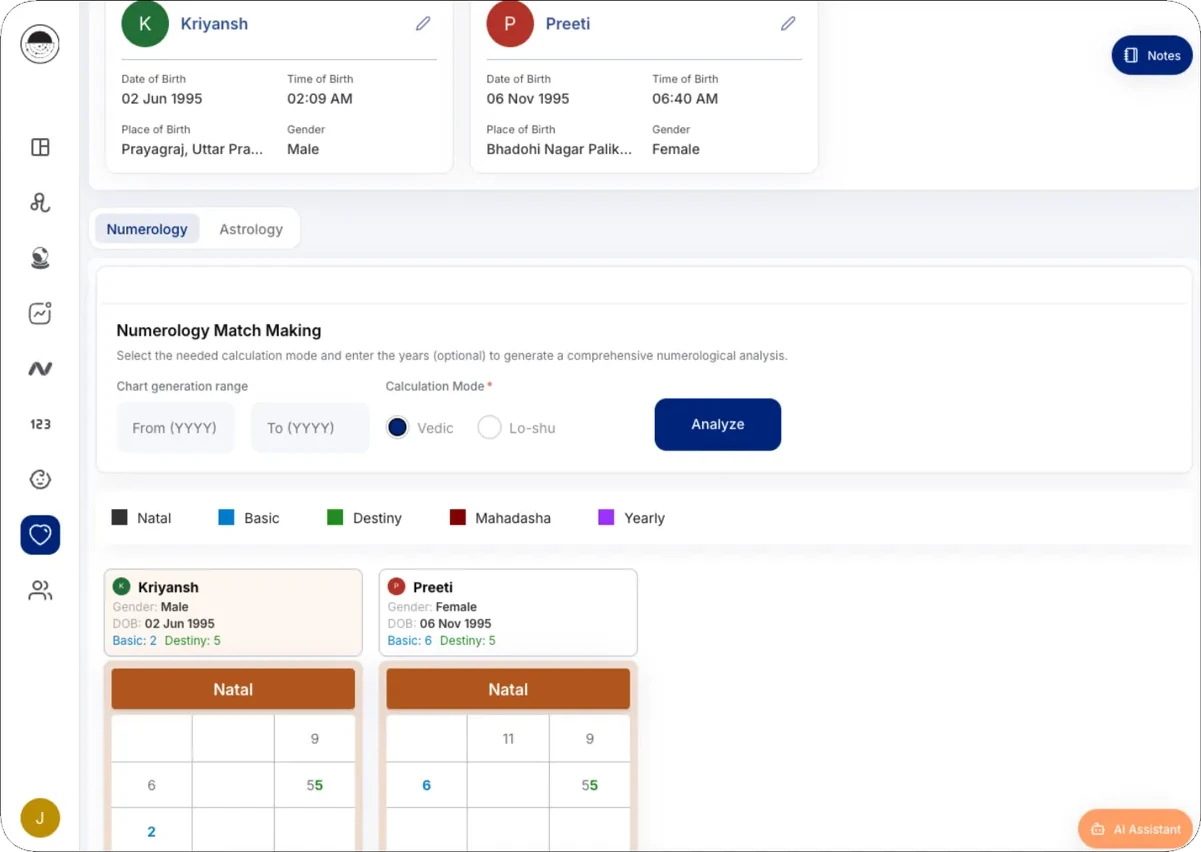
Task: Select the Lo-shu calculation mode
Action: 489,428
